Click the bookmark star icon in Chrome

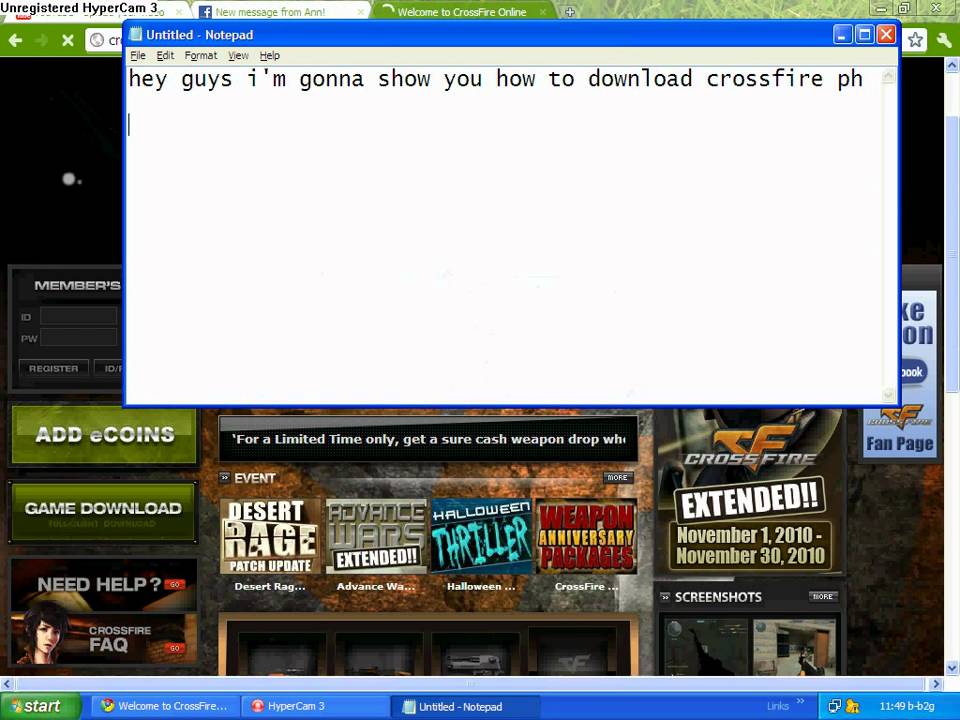[x=915, y=40]
